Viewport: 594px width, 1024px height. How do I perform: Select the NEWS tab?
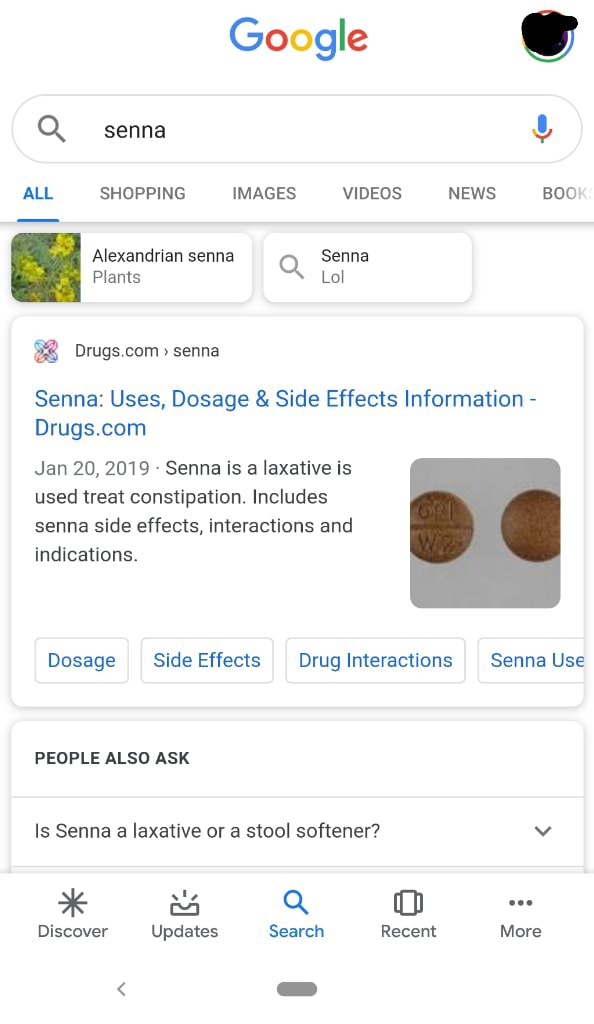[471, 193]
